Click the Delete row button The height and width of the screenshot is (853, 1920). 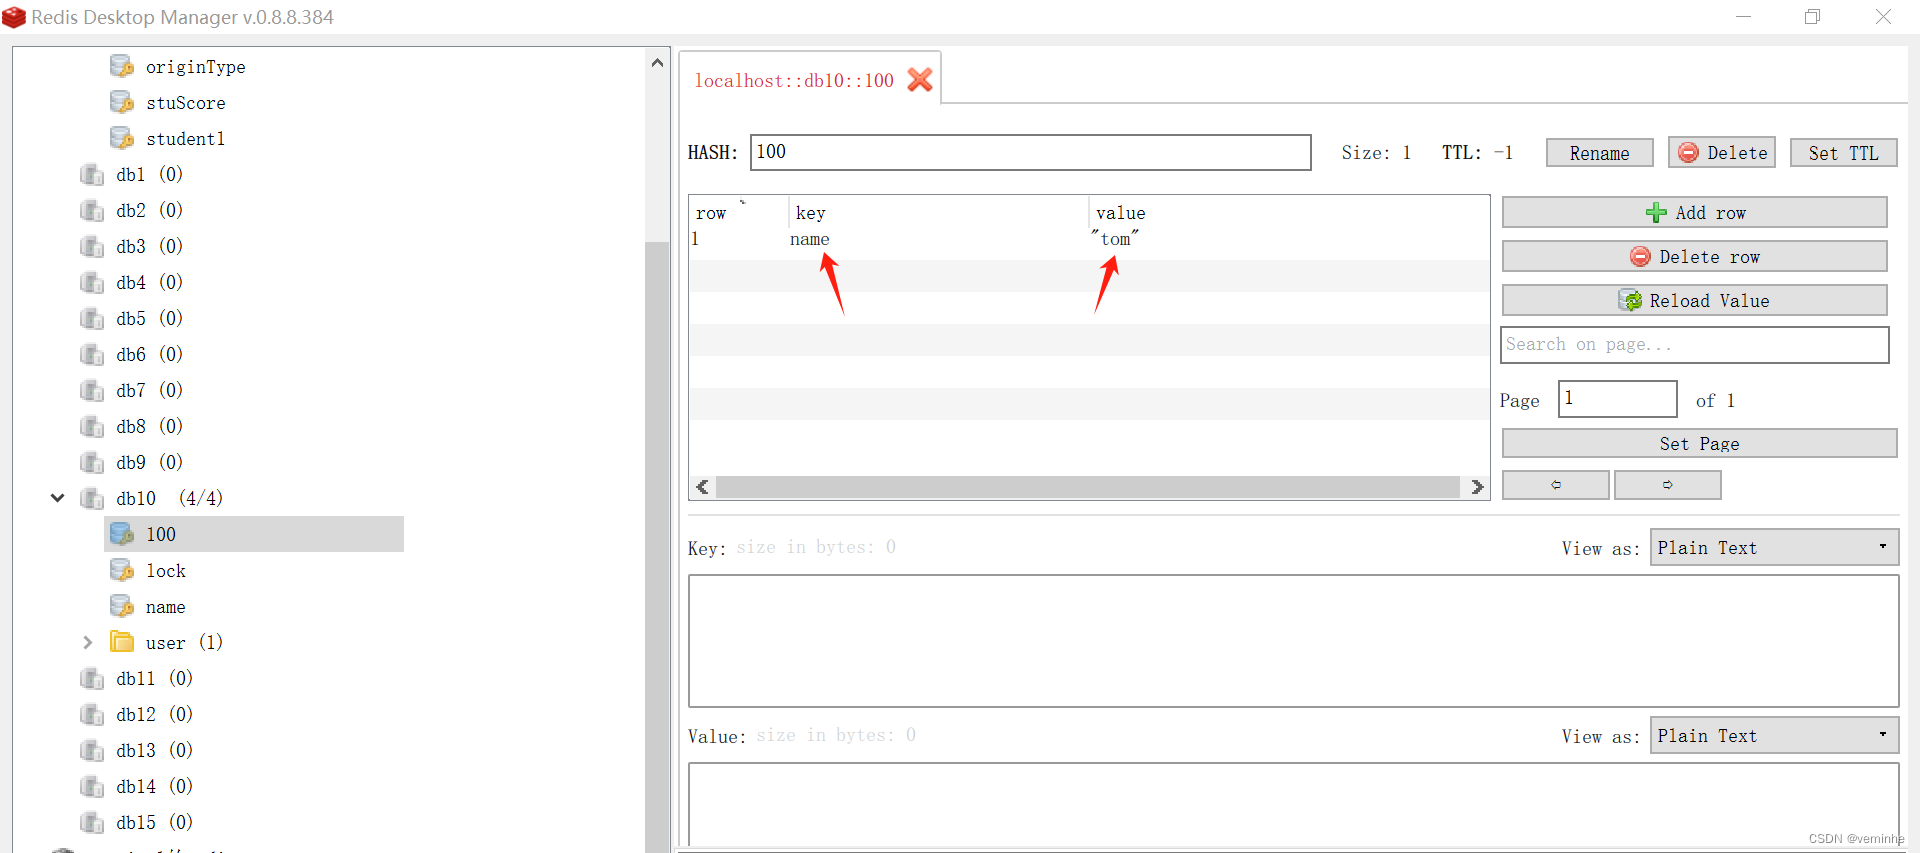tap(1694, 256)
